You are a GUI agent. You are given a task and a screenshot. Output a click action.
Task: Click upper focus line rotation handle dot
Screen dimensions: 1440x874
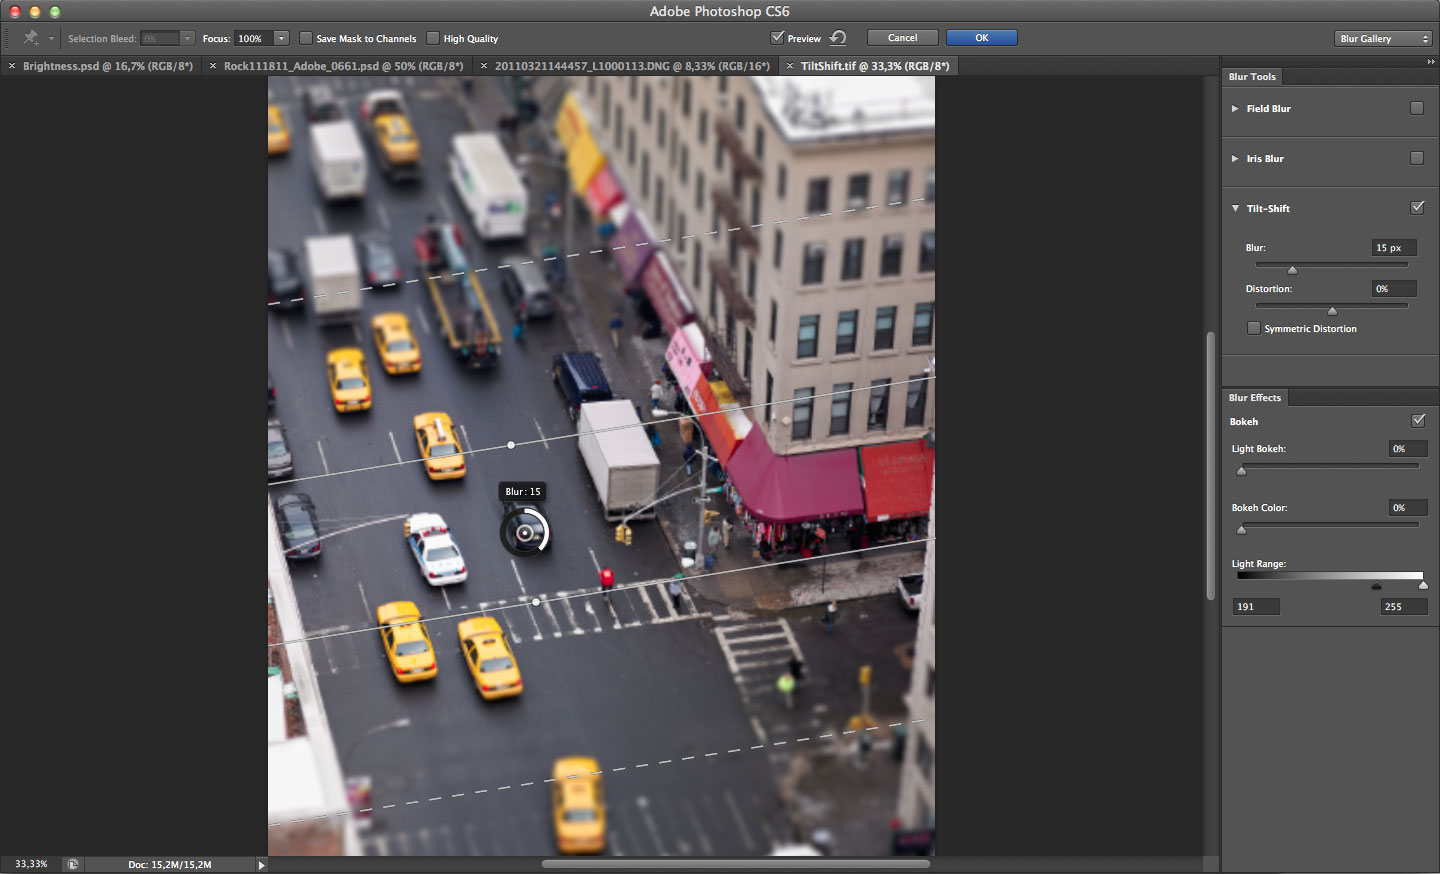pos(511,444)
